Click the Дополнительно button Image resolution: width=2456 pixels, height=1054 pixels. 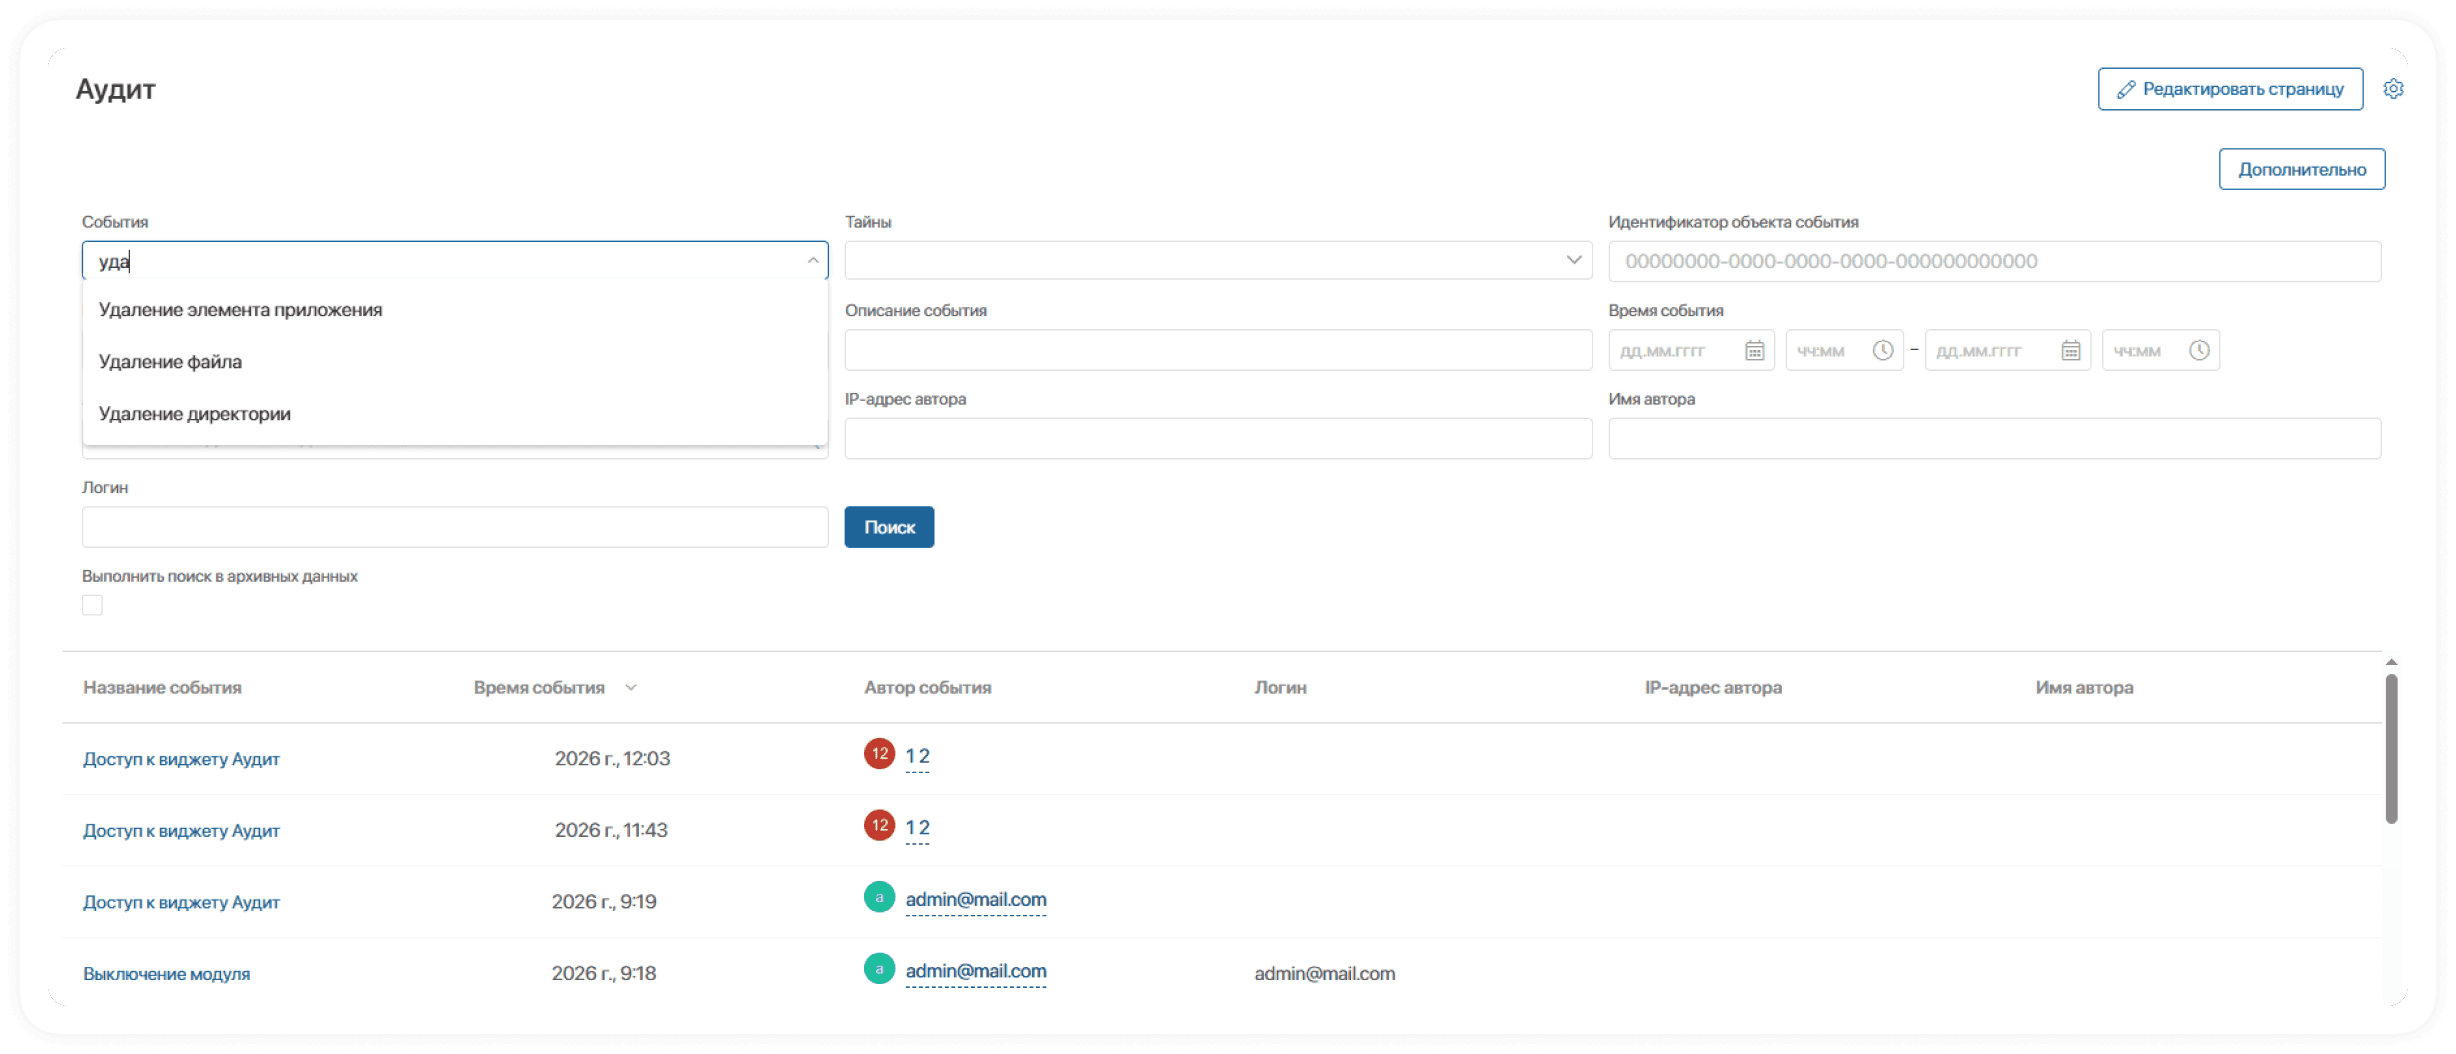point(2301,169)
